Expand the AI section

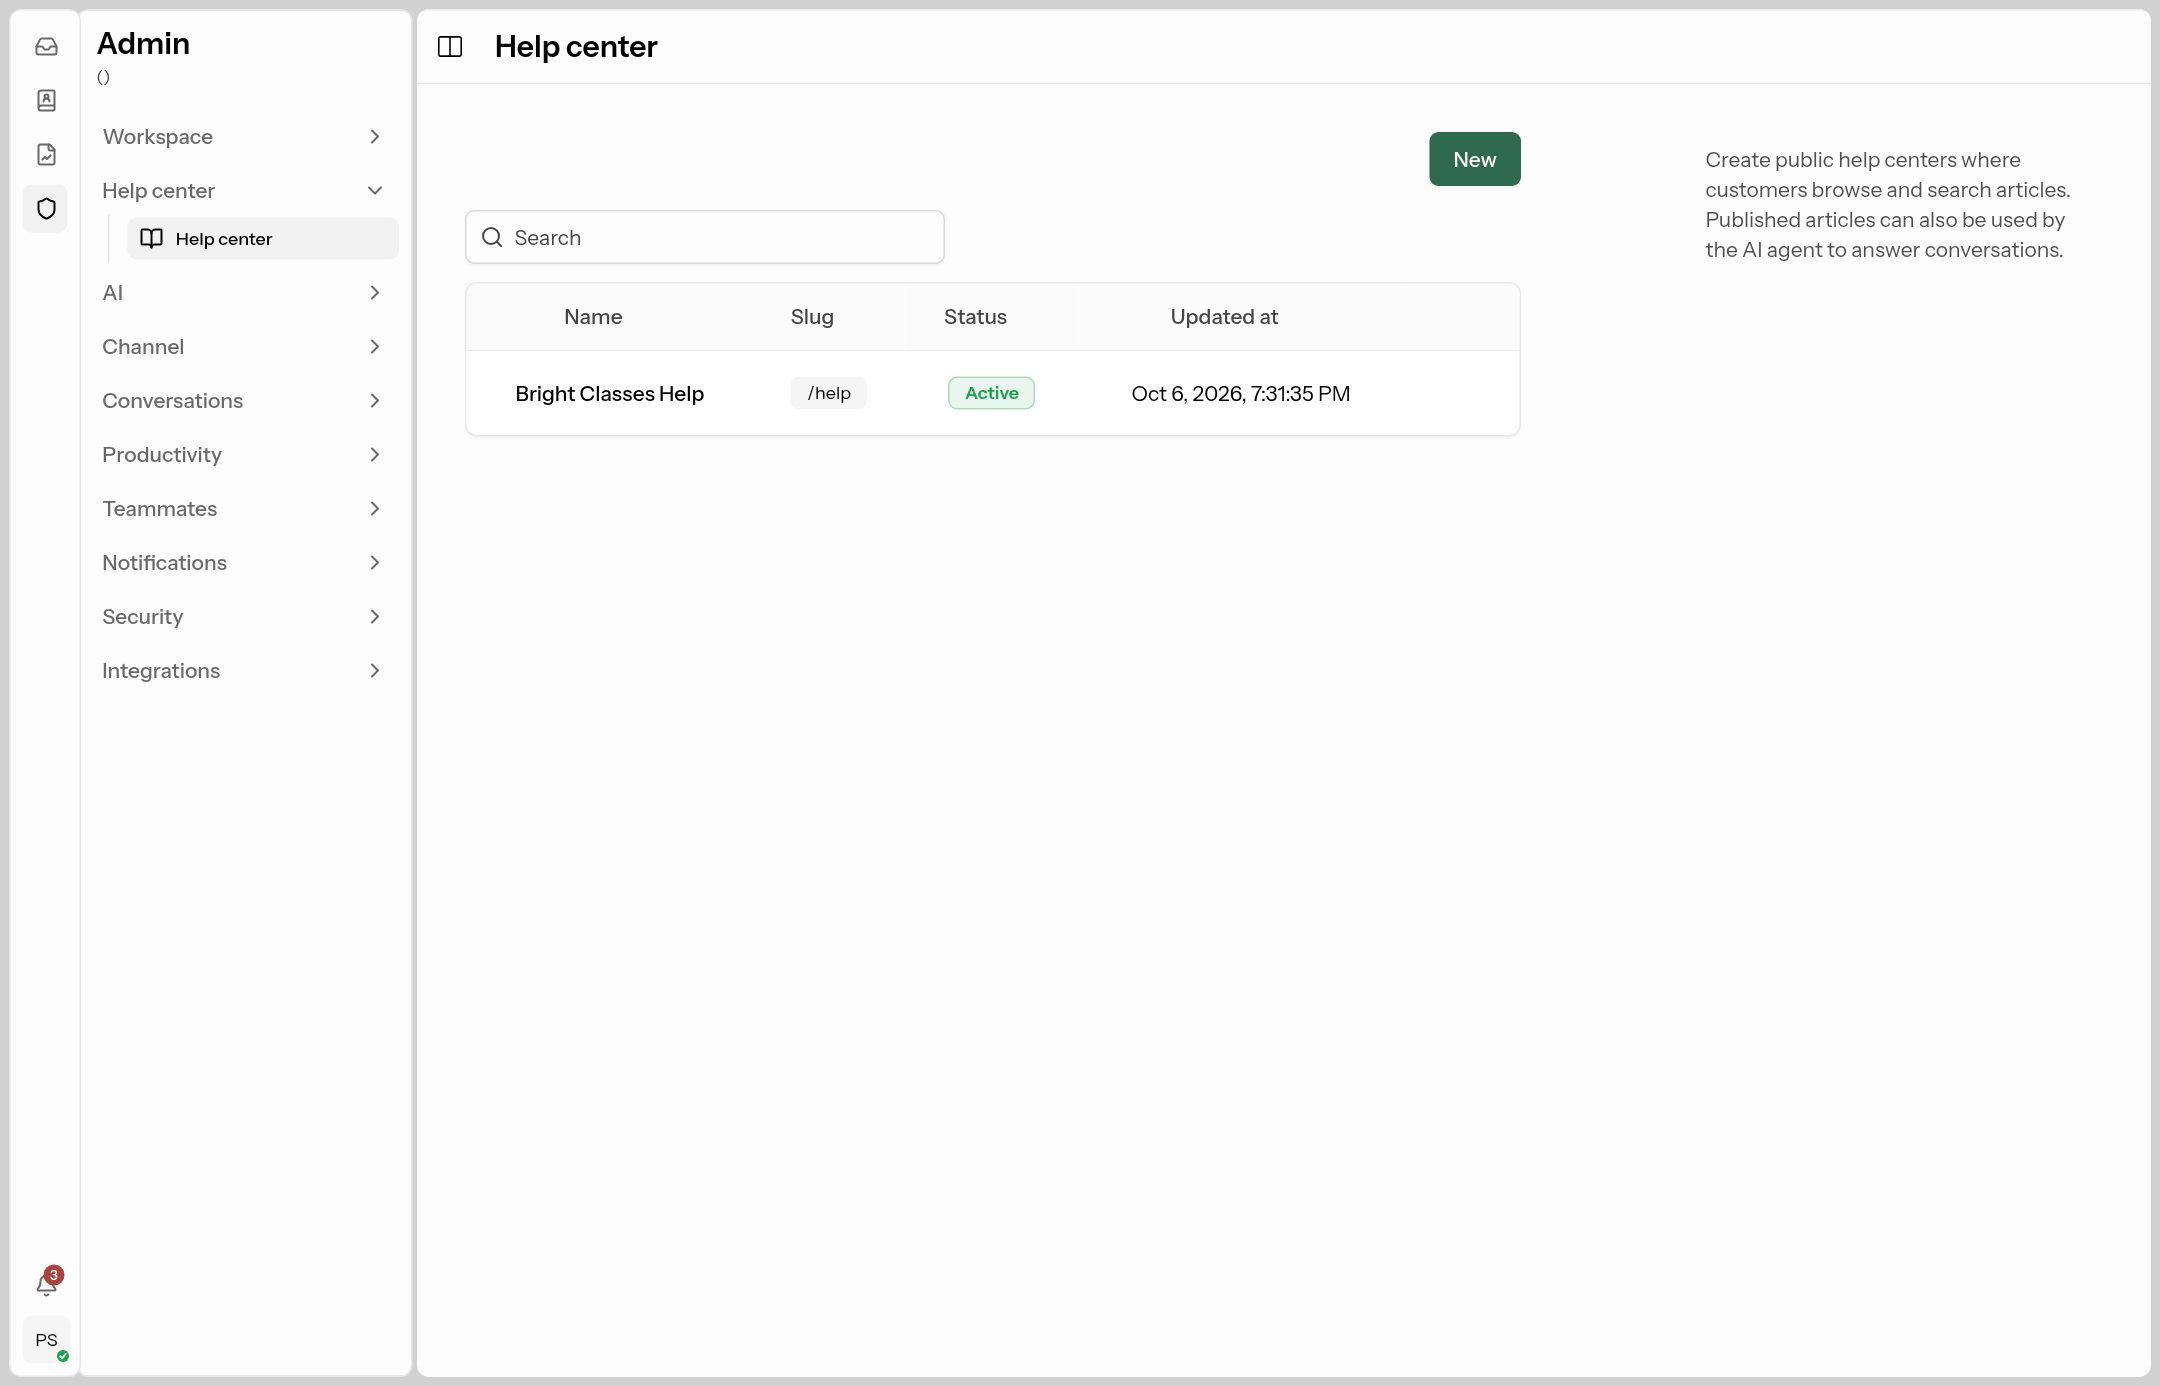[242, 292]
